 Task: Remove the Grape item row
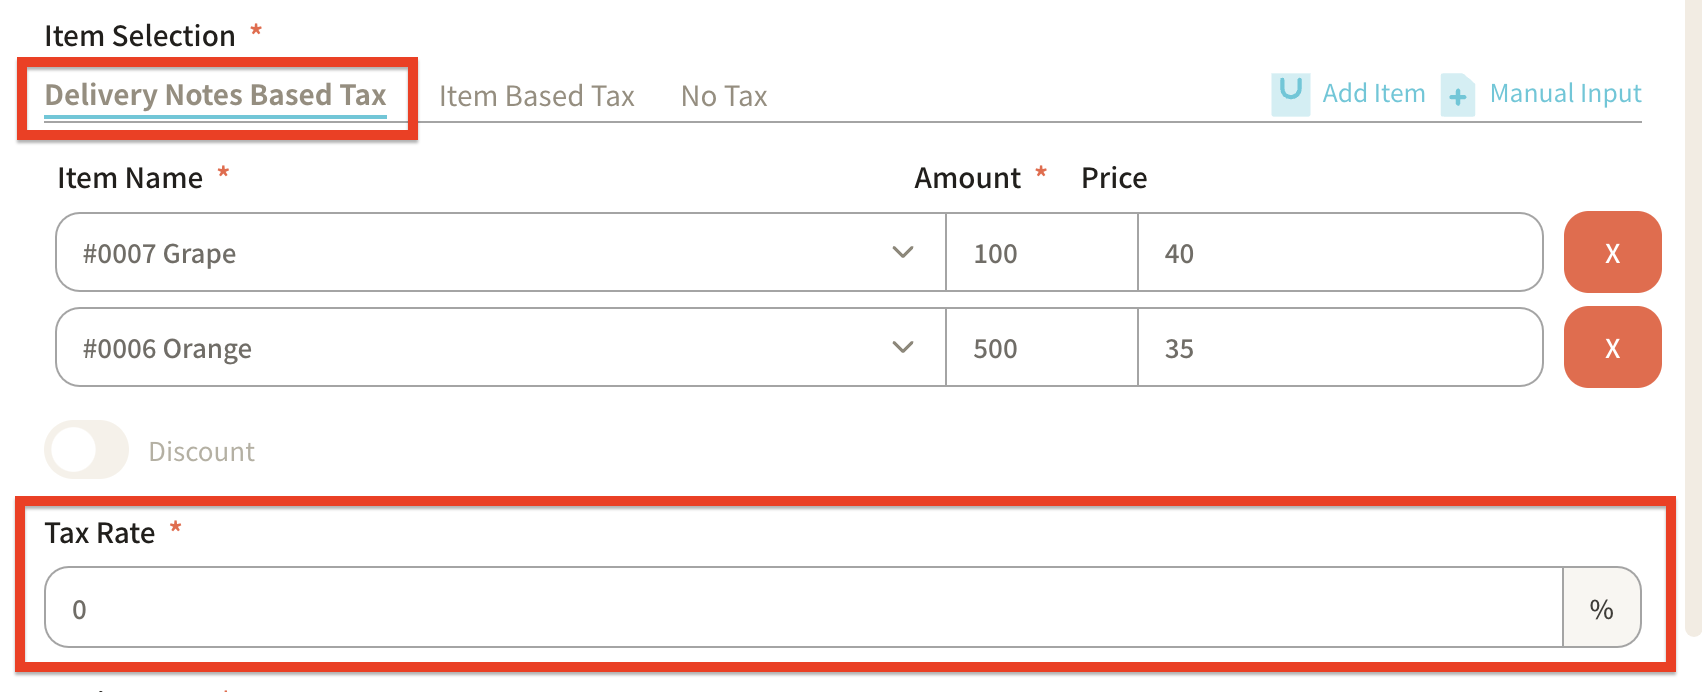click(x=1612, y=252)
